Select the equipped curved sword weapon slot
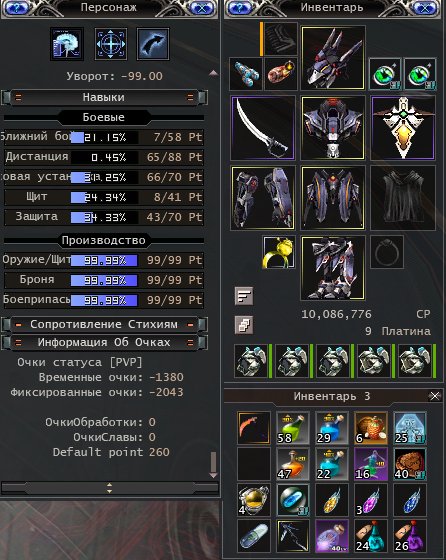This screenshot has width=446, height=560. pyautogui.click(x=263, y=128)
